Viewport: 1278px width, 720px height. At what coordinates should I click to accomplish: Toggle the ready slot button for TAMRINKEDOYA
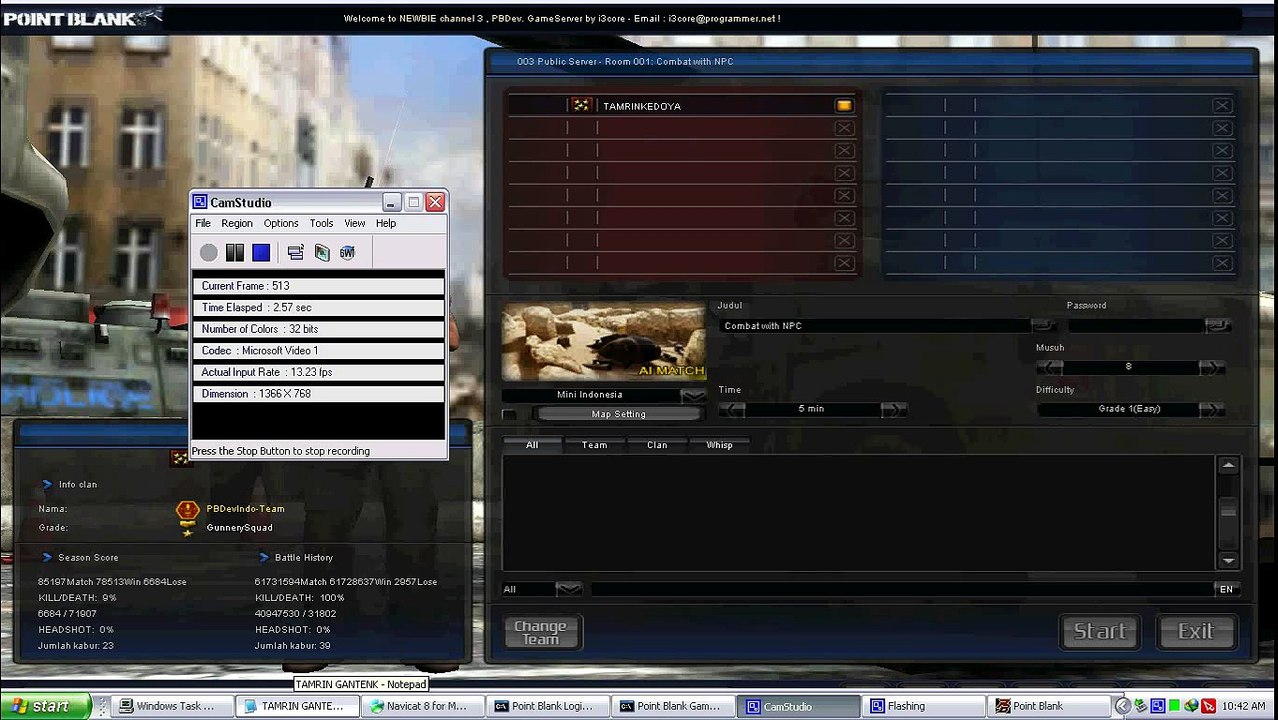click(x=844, y=106)
